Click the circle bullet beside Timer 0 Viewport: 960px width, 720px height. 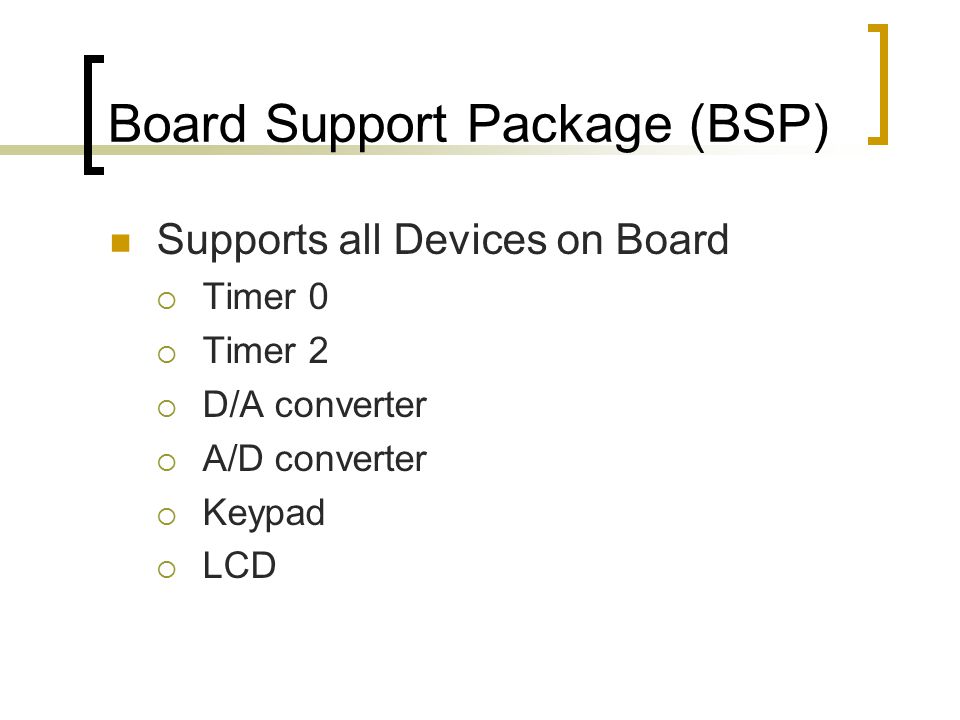167,300
